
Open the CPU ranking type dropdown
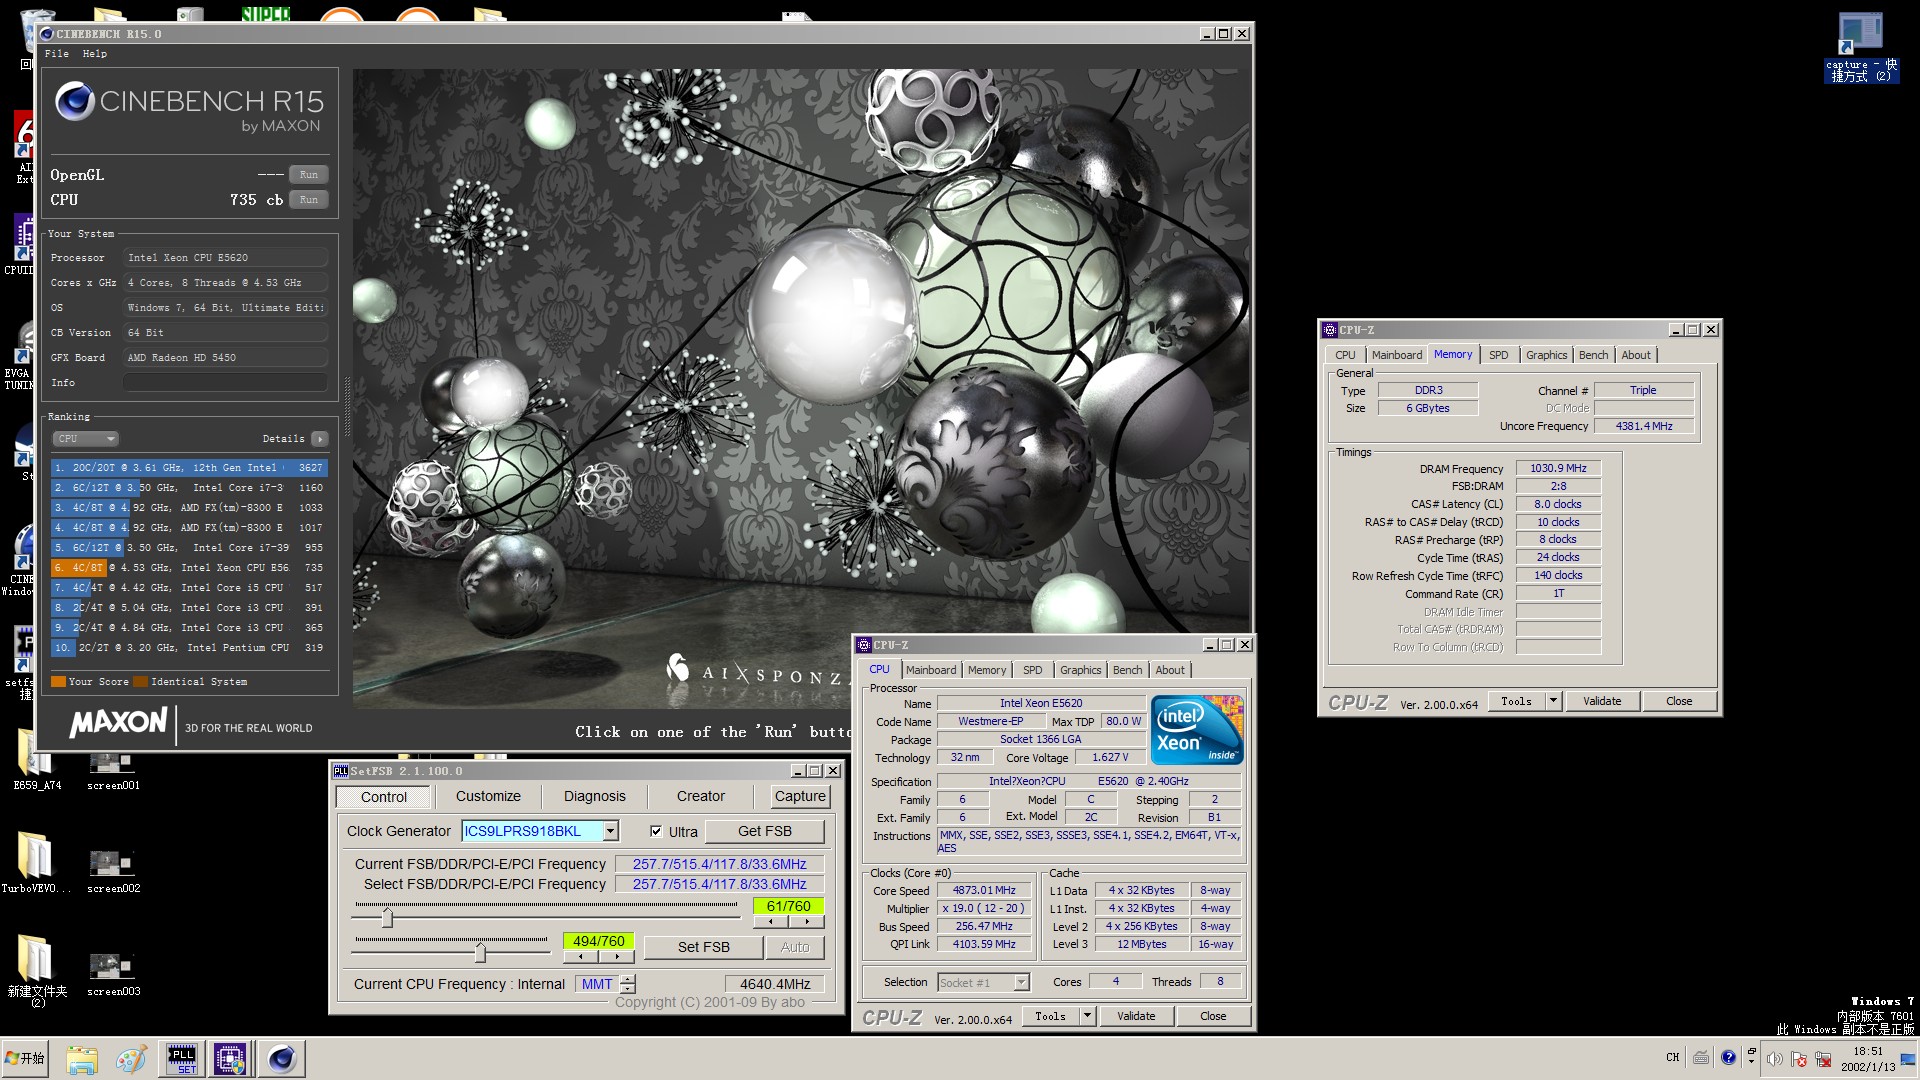pyautogui.click(x=85, y=439)
